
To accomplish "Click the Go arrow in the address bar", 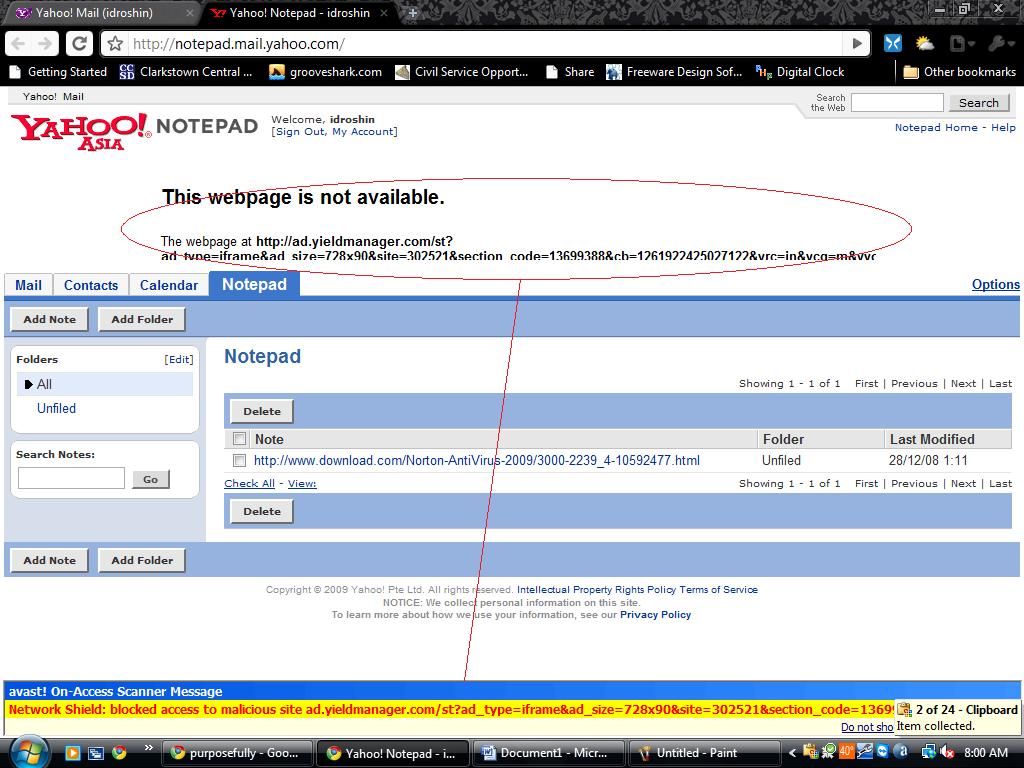I will [x=857, y=44].
